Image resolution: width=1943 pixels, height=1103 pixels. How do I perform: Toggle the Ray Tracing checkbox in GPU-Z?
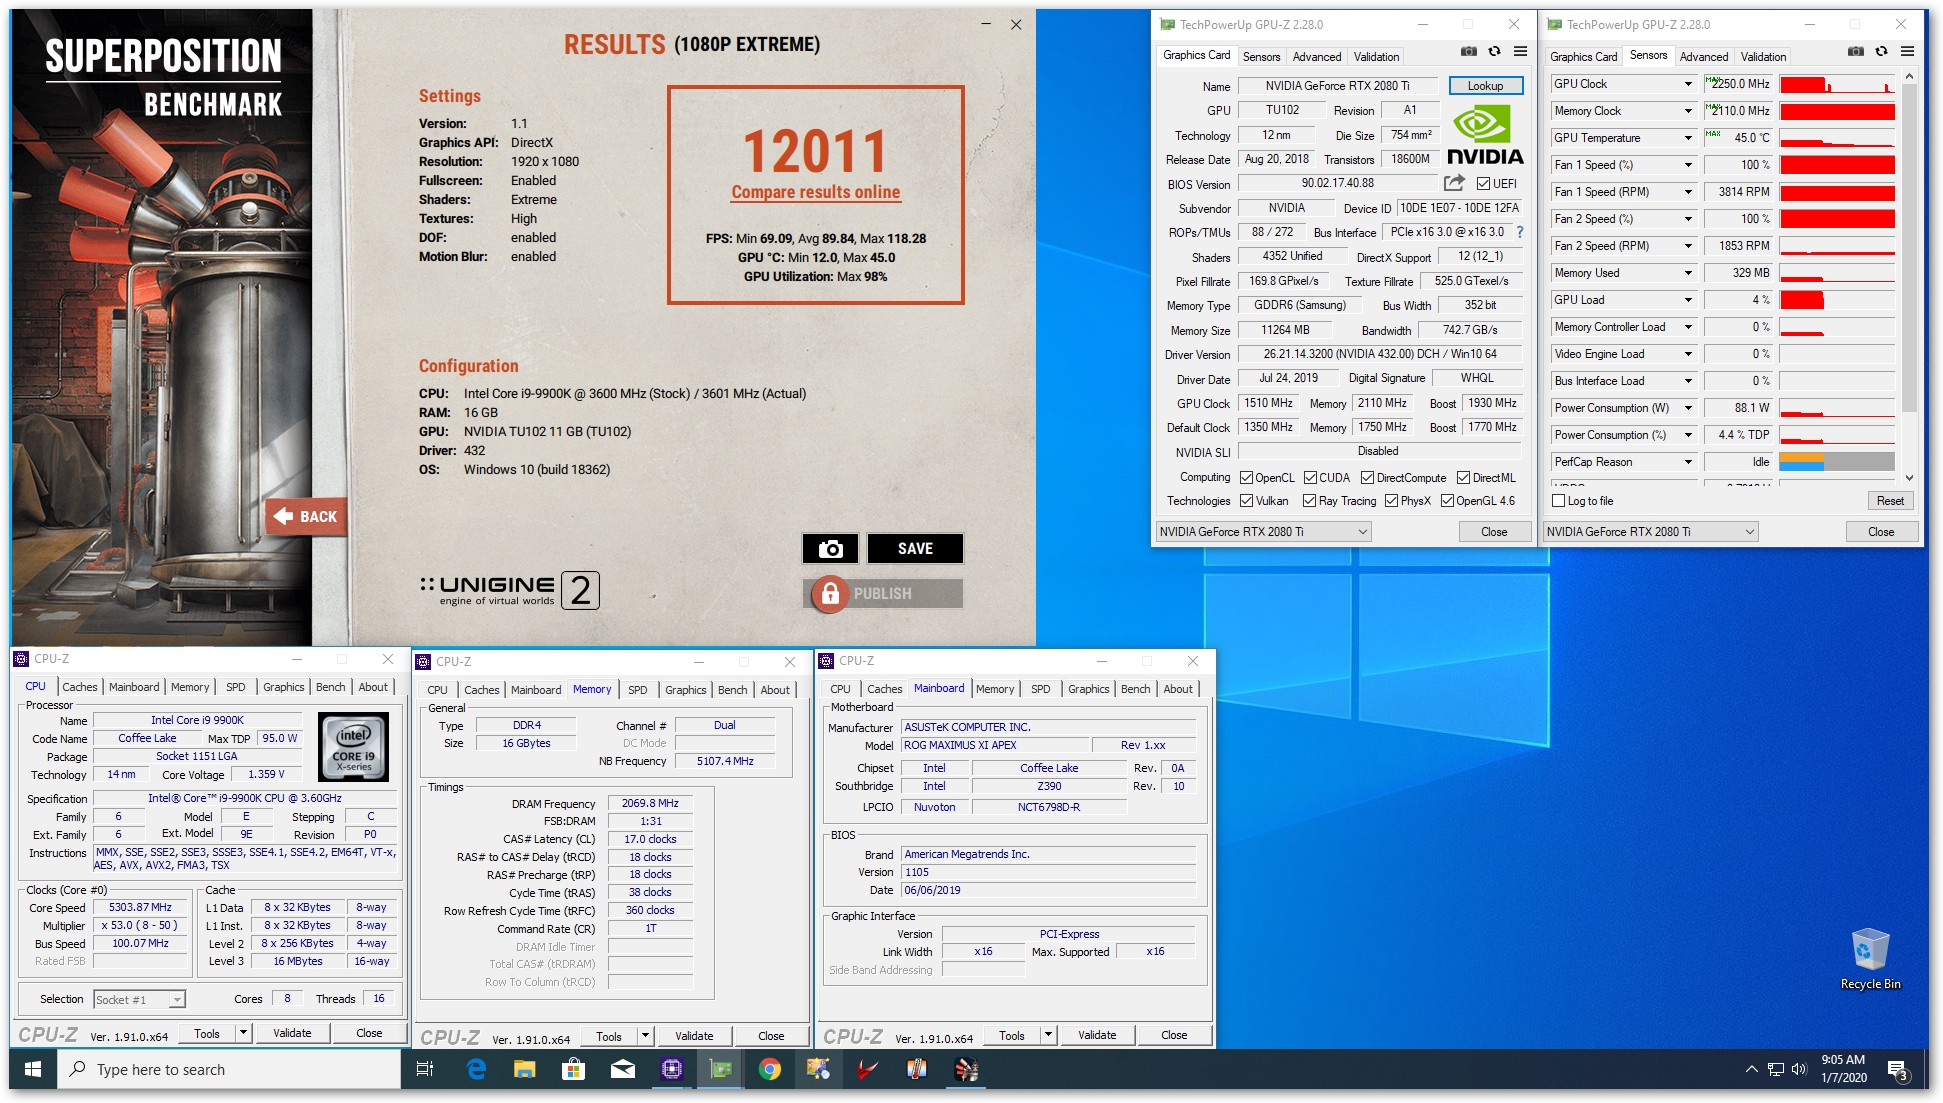click(1309, 501)
